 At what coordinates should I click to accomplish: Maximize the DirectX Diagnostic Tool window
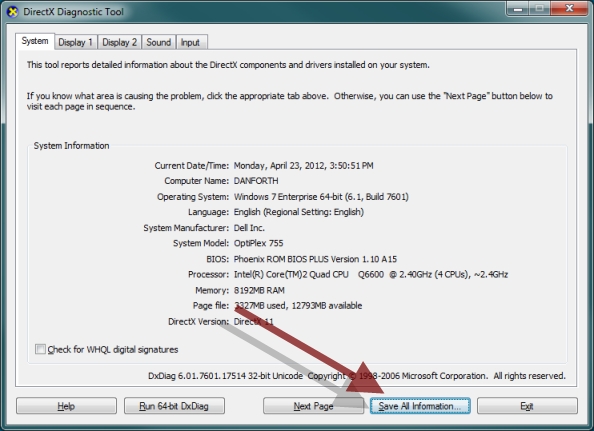tap(540, 8)
